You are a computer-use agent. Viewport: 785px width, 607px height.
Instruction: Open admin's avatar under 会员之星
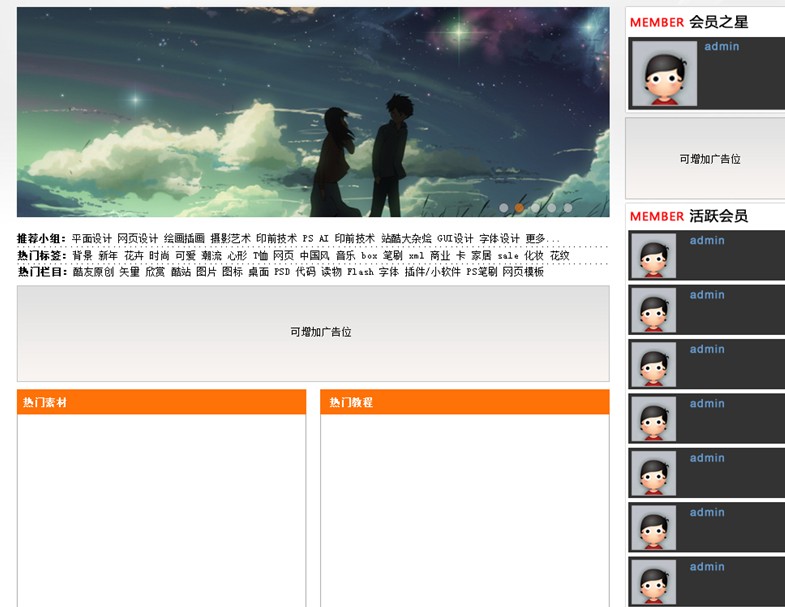coord(664,73)
